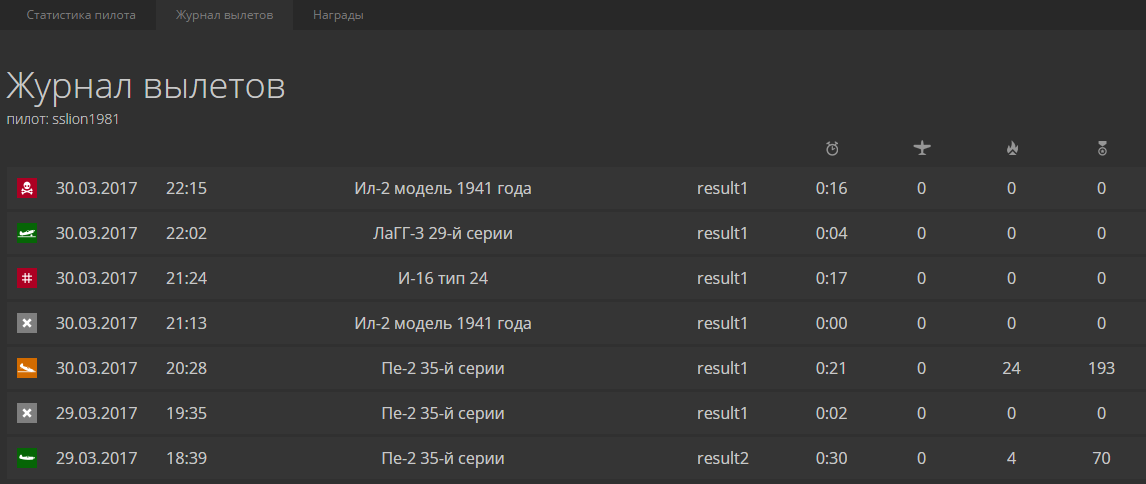Click the alarm clock column header icon
Screen dimensions: 1146x484
832,148
